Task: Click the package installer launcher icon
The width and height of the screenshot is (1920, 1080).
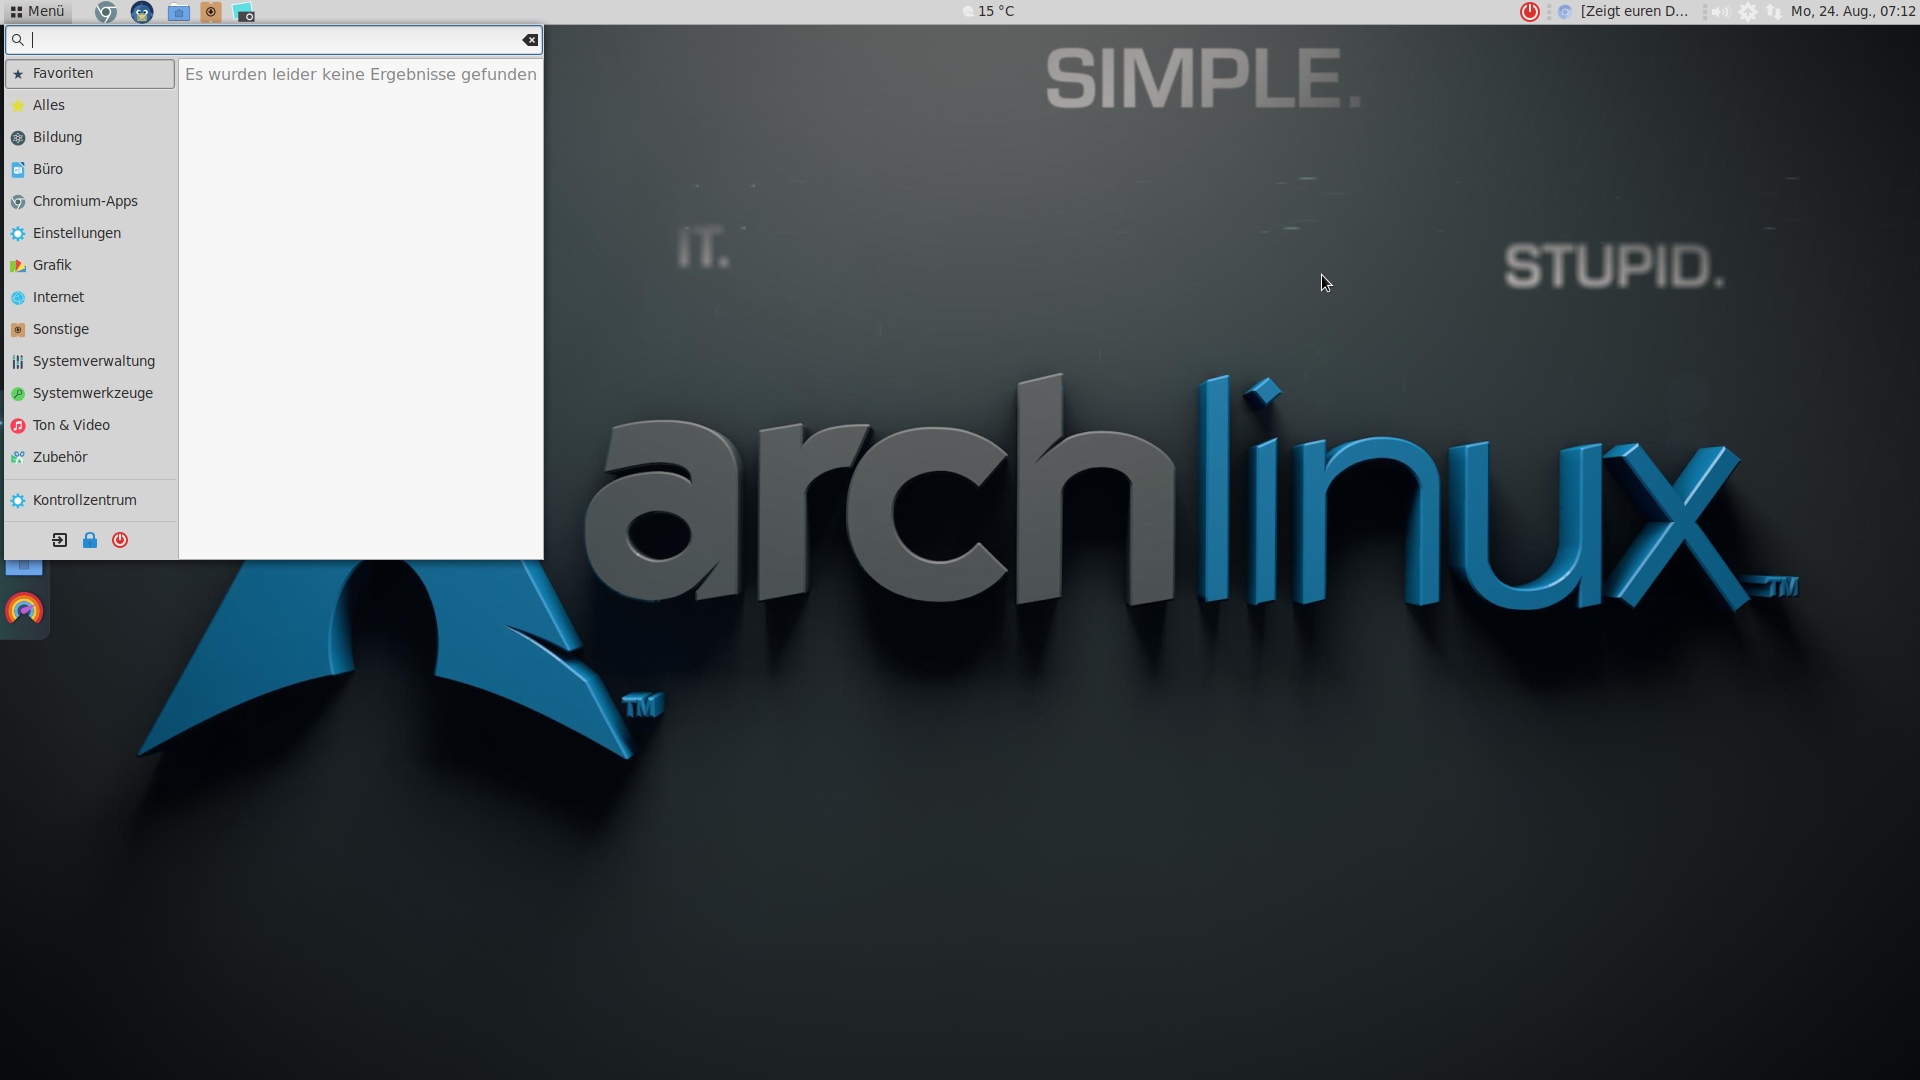Action: coord(211,12)
